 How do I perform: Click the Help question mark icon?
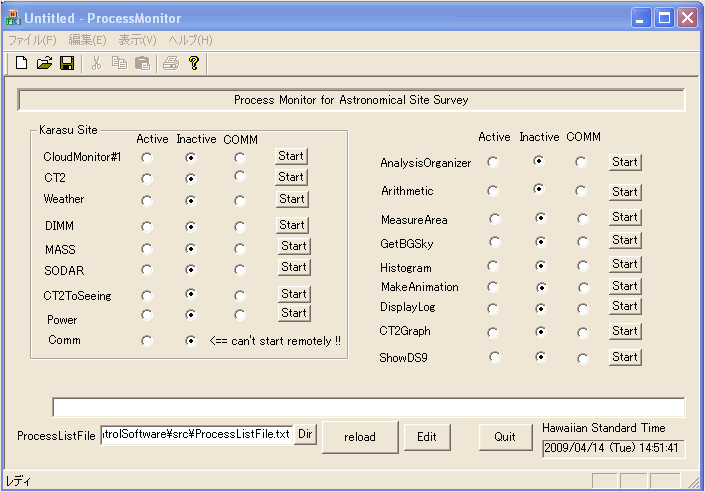194,63
